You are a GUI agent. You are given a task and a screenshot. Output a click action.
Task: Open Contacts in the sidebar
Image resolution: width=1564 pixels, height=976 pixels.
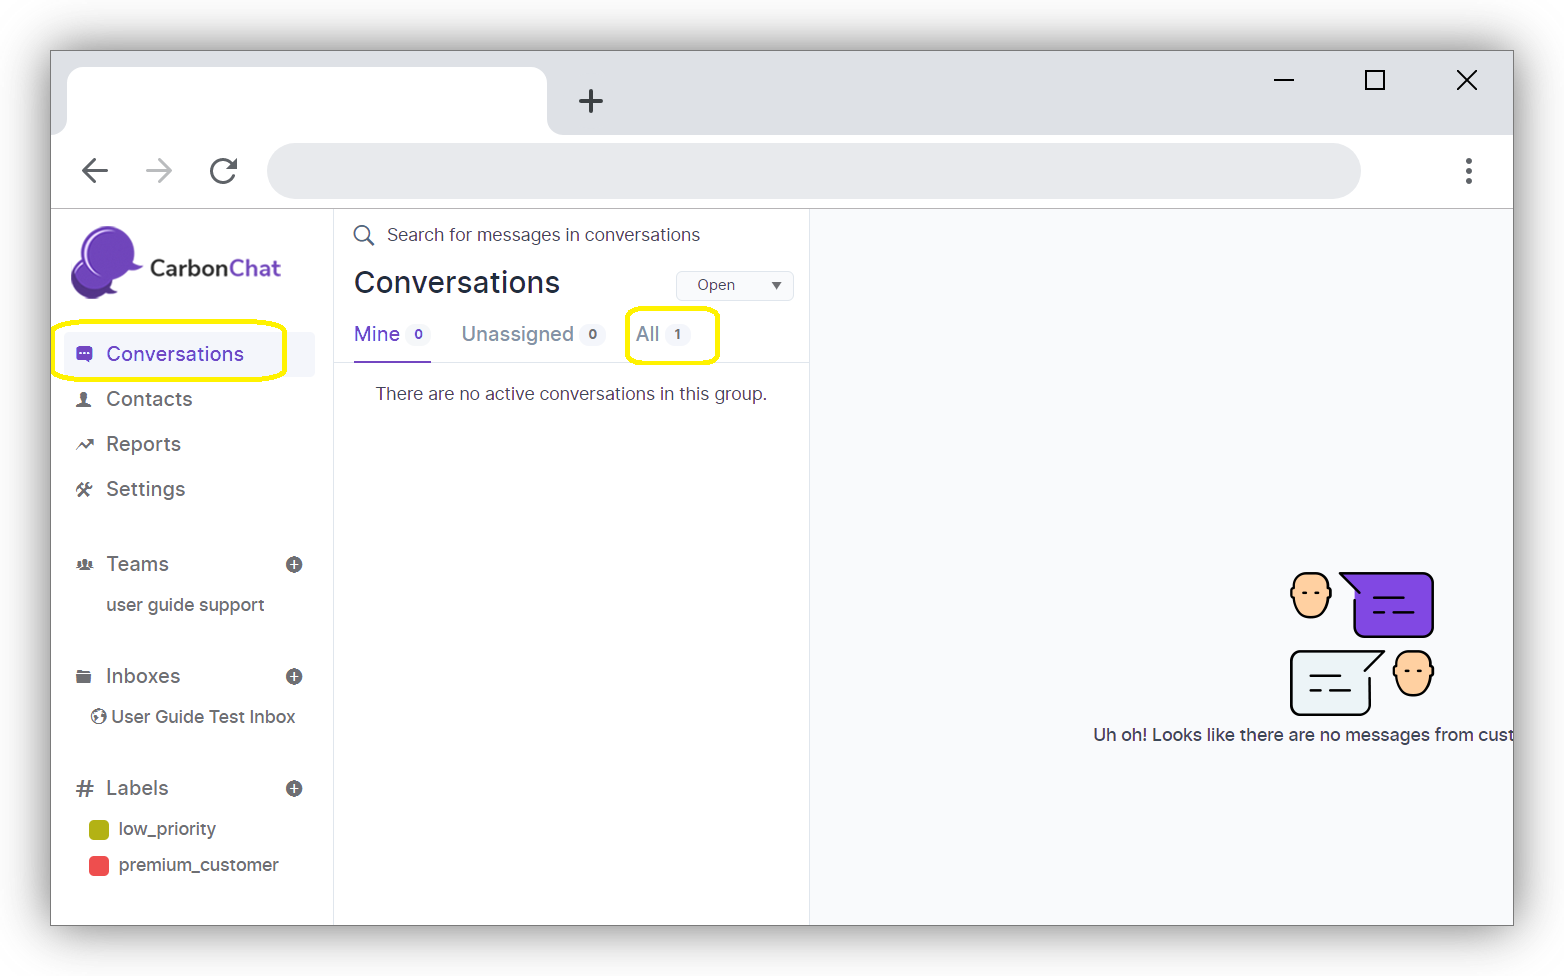point(149,399)
